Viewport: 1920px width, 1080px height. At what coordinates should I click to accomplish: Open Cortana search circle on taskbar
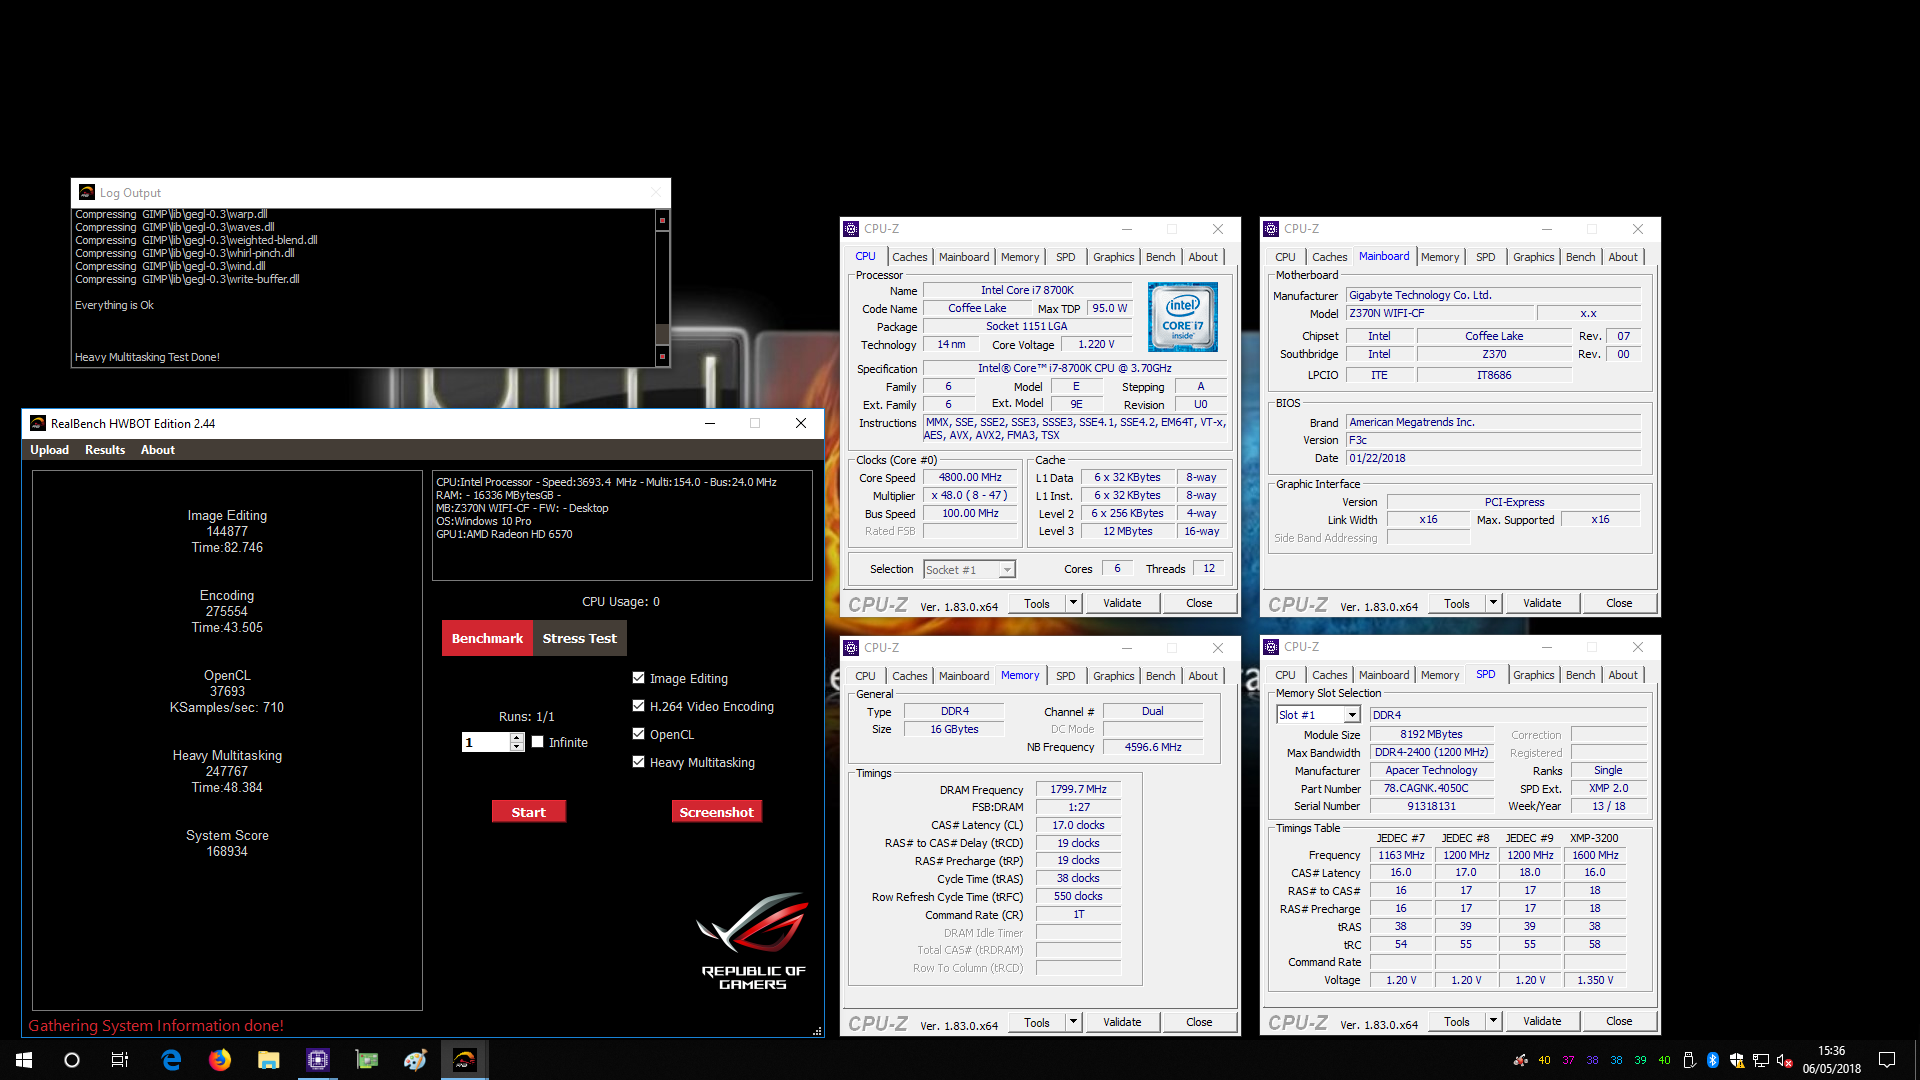point(72,1060)
